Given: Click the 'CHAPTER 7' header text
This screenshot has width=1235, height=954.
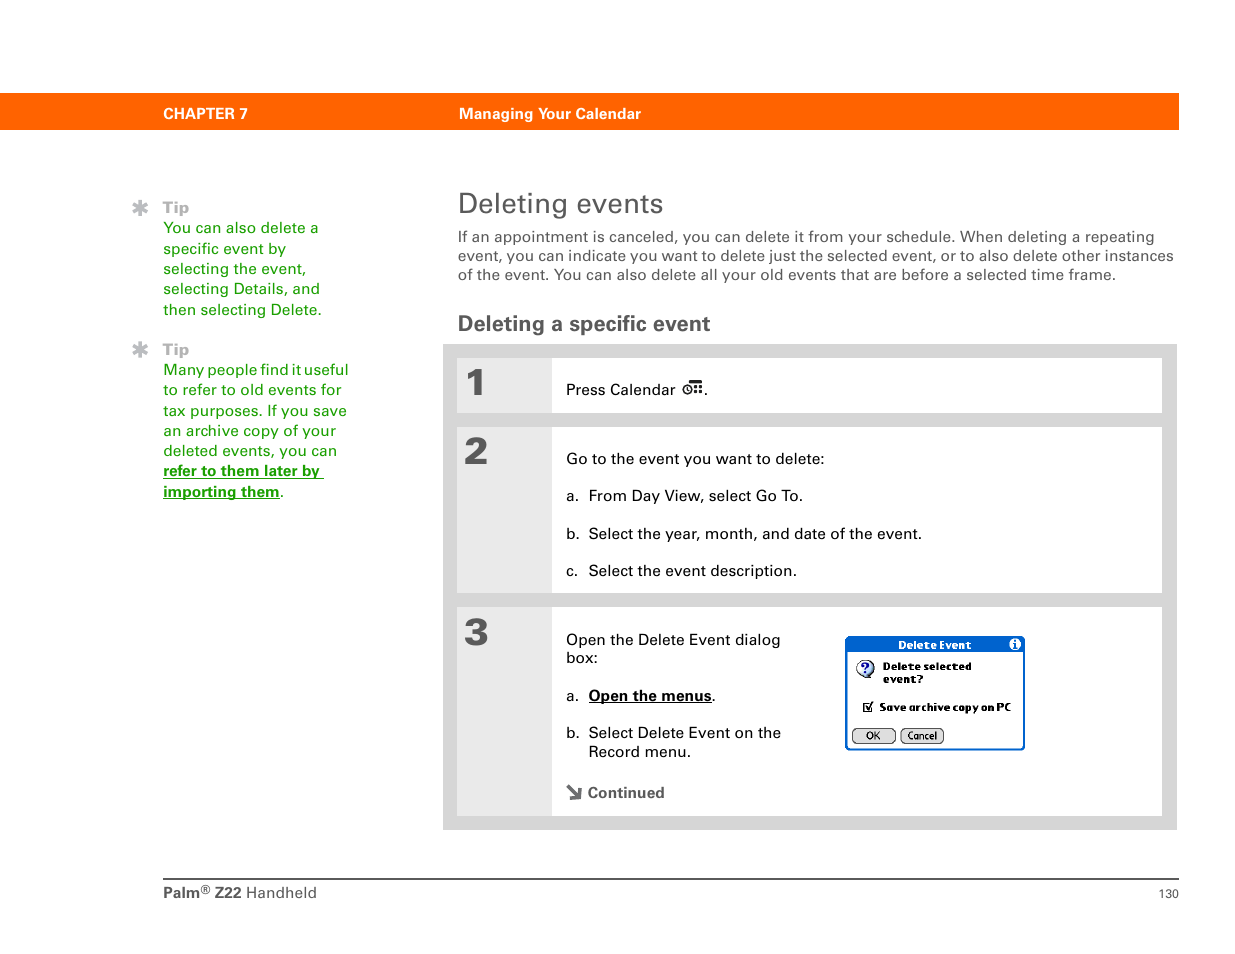Looking at the screenshot, I should point(205,114).
